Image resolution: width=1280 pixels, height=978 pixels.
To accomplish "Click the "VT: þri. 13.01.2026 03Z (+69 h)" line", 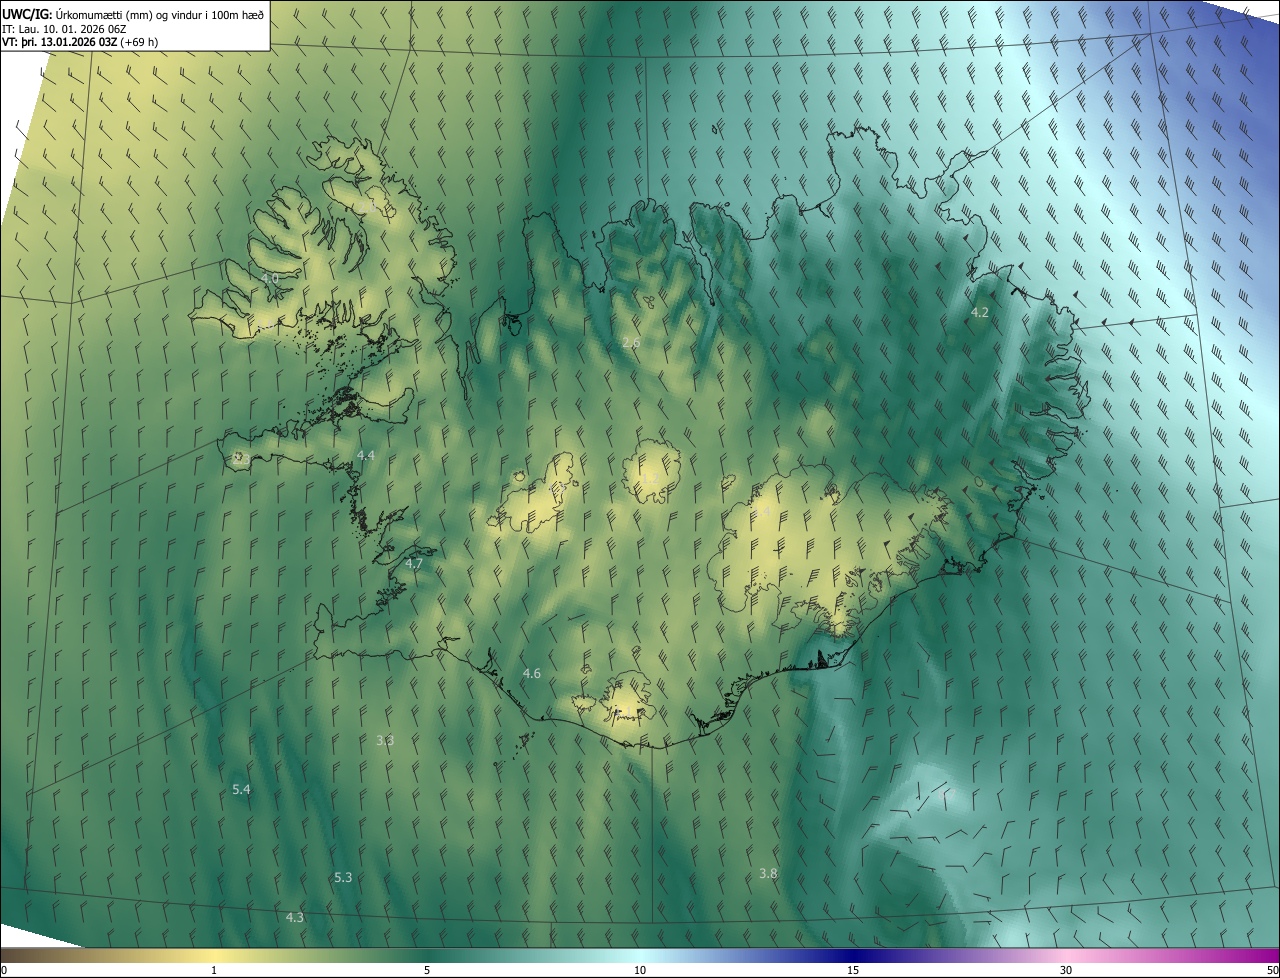I will coord(80,42).
